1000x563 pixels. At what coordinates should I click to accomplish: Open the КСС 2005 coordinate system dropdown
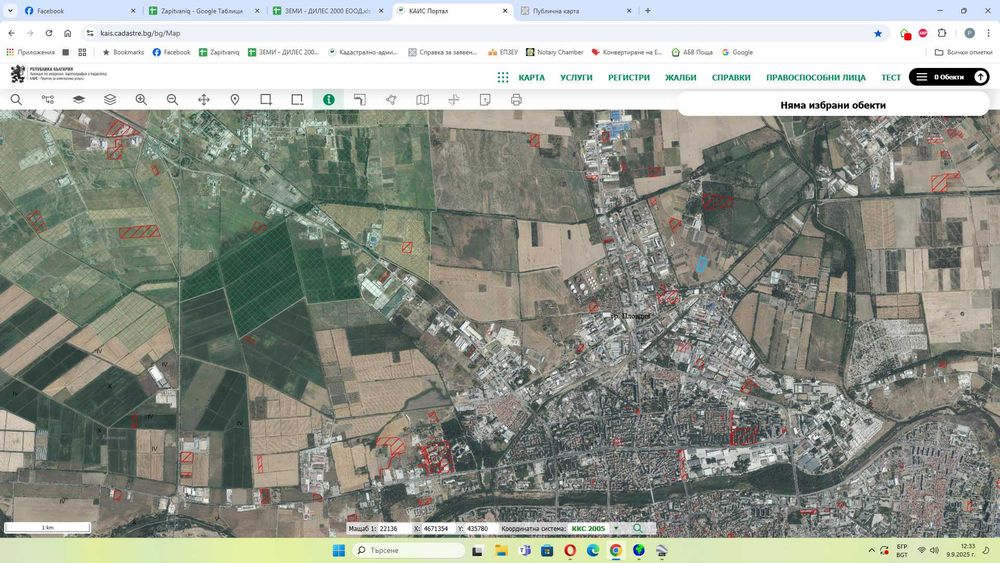pyautogui.click(x=594, y=528)
